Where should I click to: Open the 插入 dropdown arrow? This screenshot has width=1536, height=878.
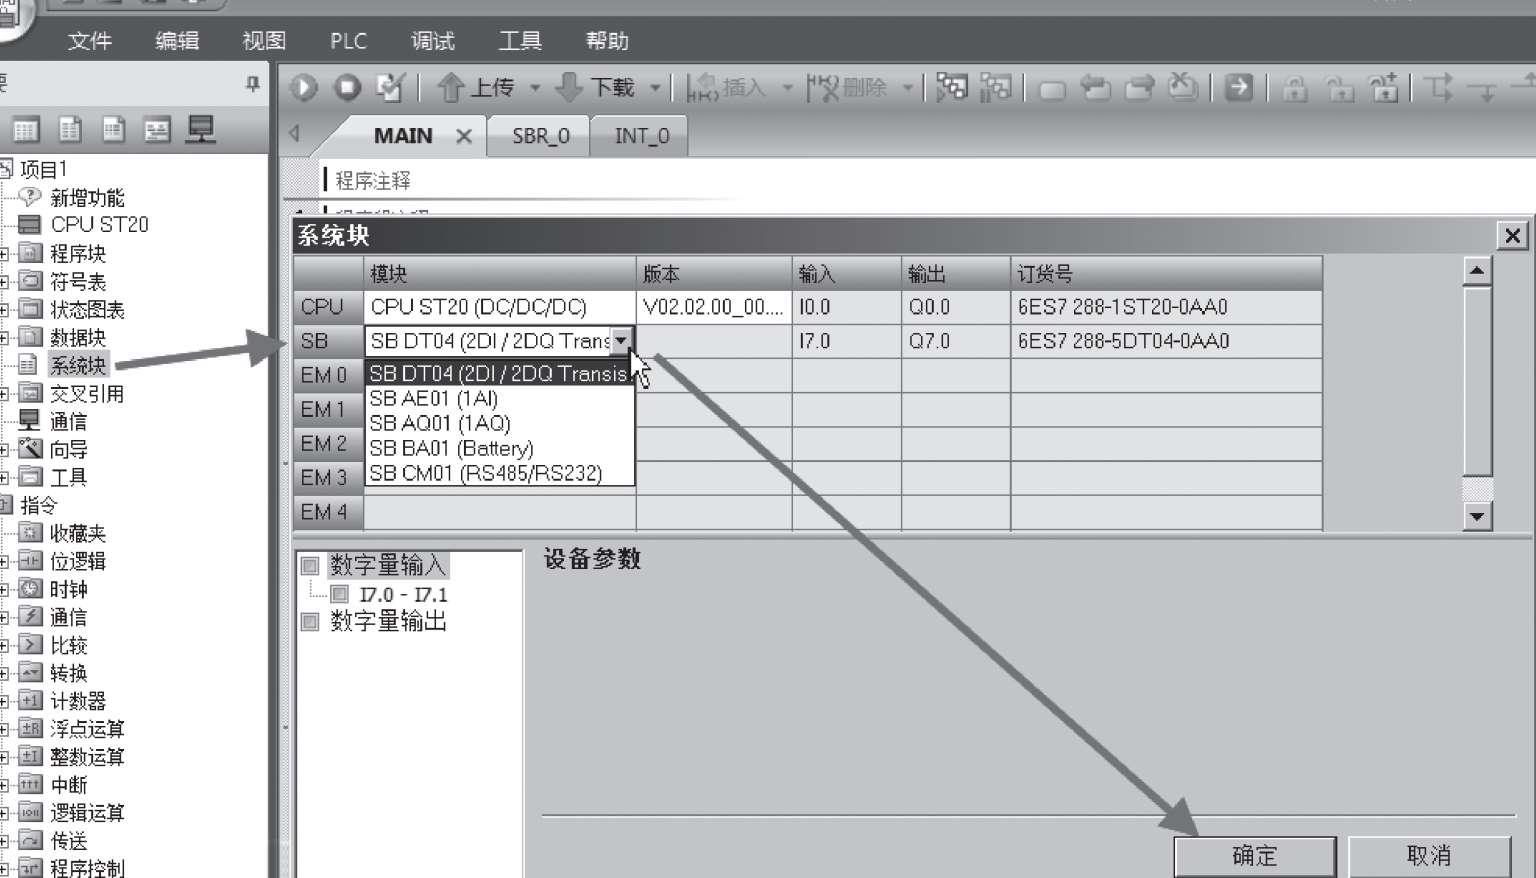(787, 89)
